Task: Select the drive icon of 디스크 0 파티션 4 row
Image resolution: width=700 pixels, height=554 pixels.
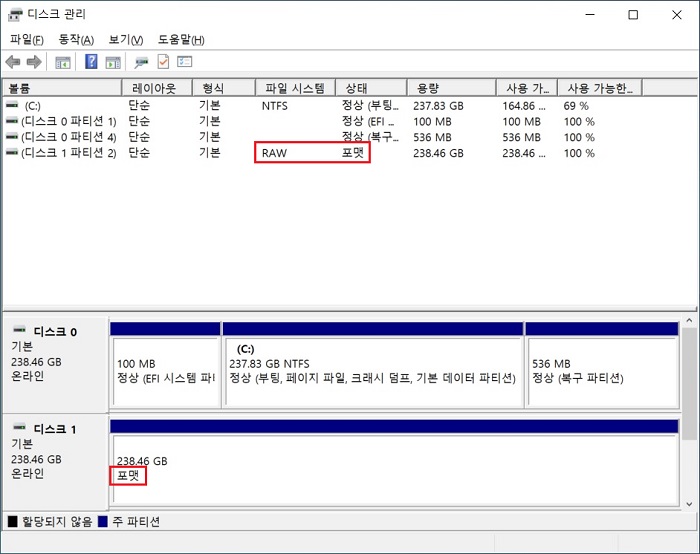Action: pos(12,137)
